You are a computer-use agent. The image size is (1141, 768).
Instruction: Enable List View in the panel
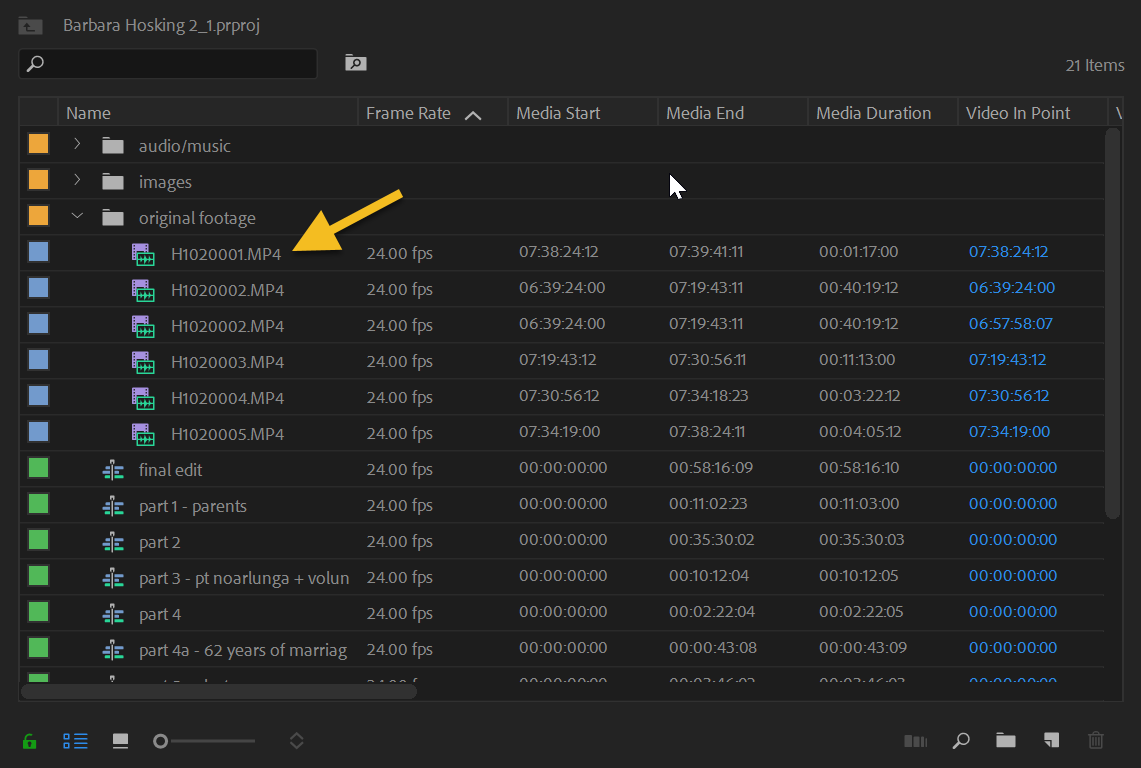pos(75,741)
